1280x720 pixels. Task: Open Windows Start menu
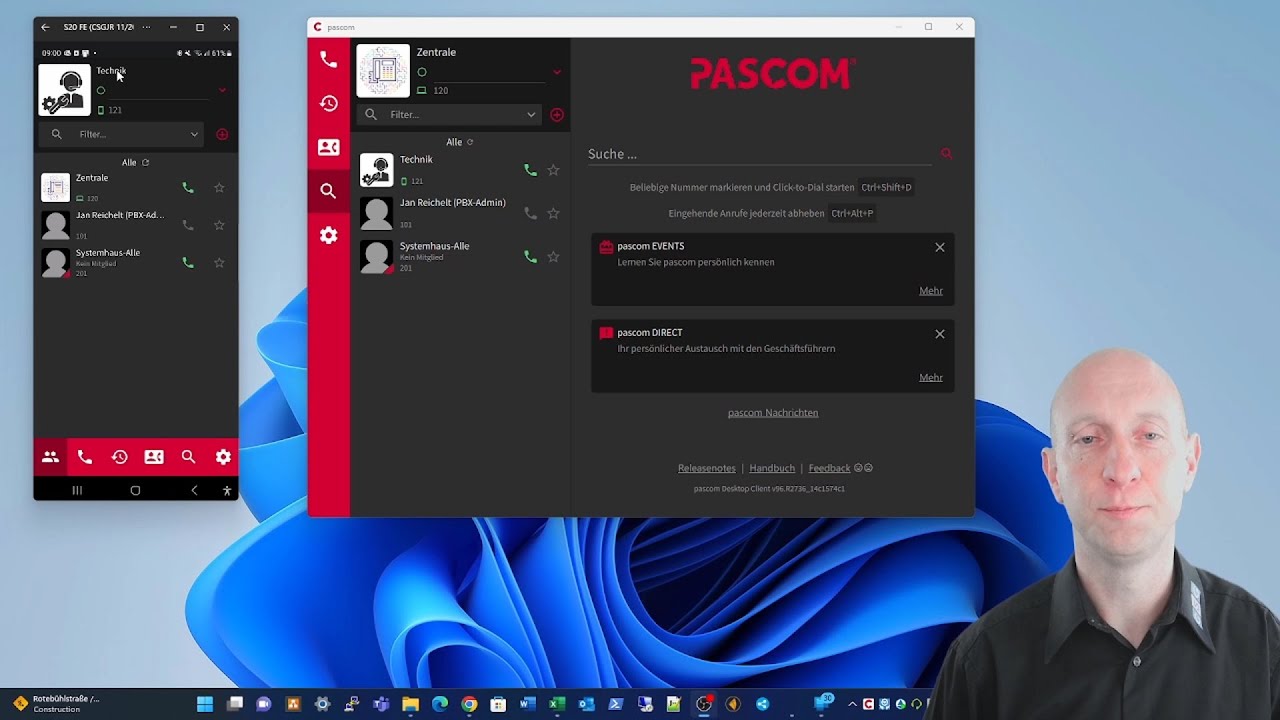pyautogui.click(x=205, y=704)
